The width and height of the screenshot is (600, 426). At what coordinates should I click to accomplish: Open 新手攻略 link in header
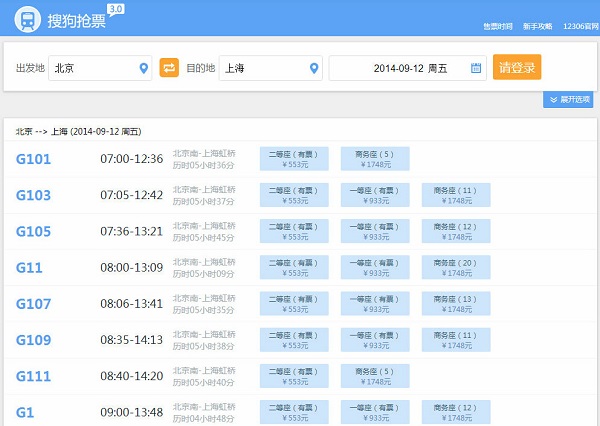538,26
